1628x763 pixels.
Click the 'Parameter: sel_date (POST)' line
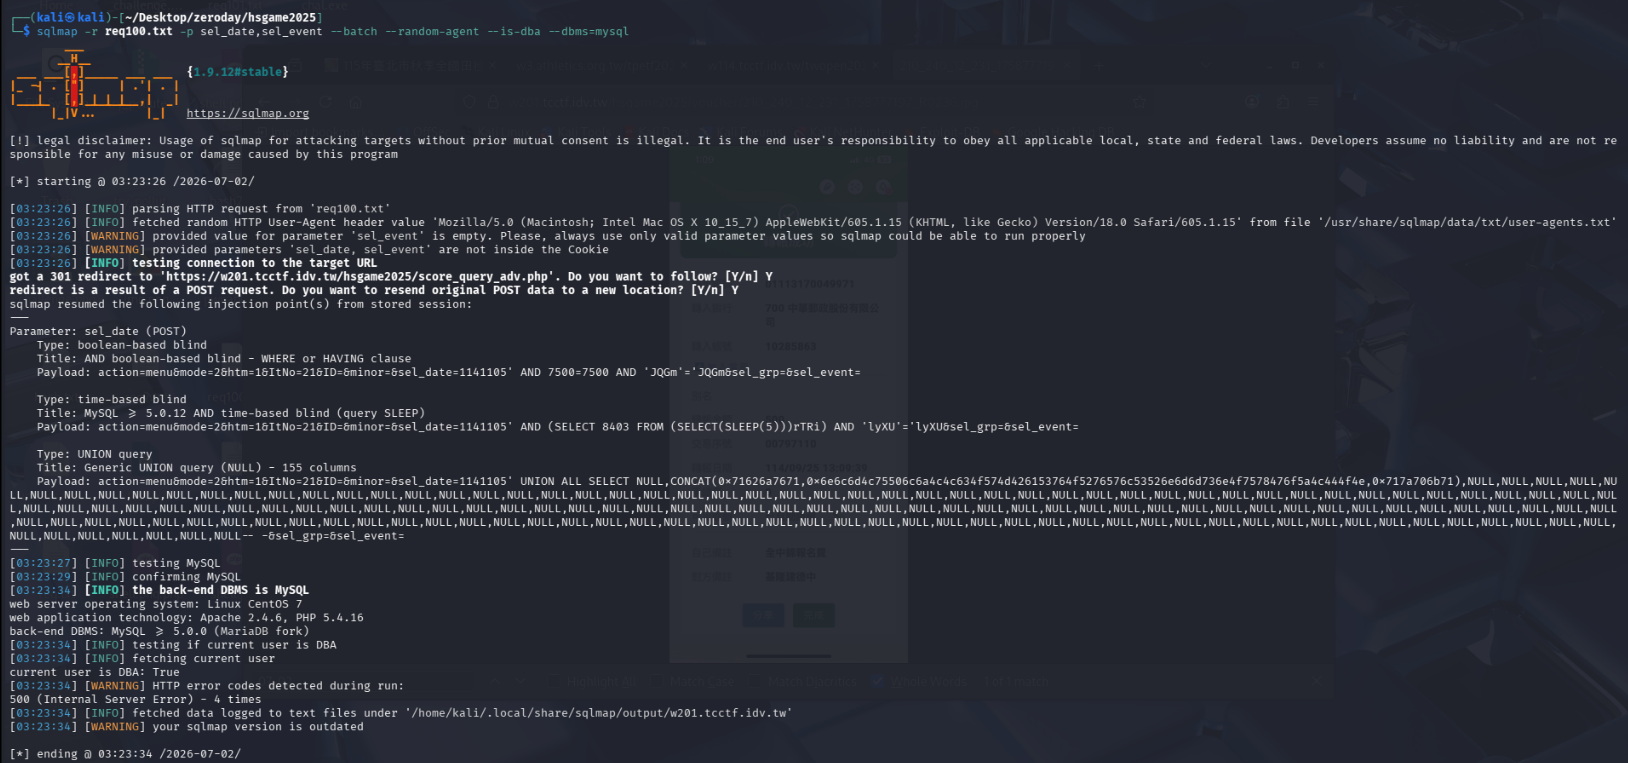[x=98, y=331]
